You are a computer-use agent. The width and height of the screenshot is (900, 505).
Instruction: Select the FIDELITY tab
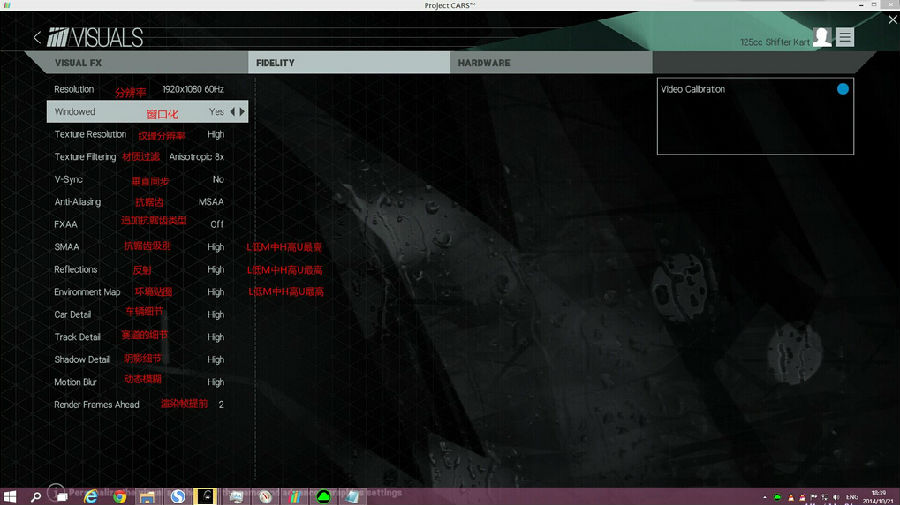[x=349, y=63]
